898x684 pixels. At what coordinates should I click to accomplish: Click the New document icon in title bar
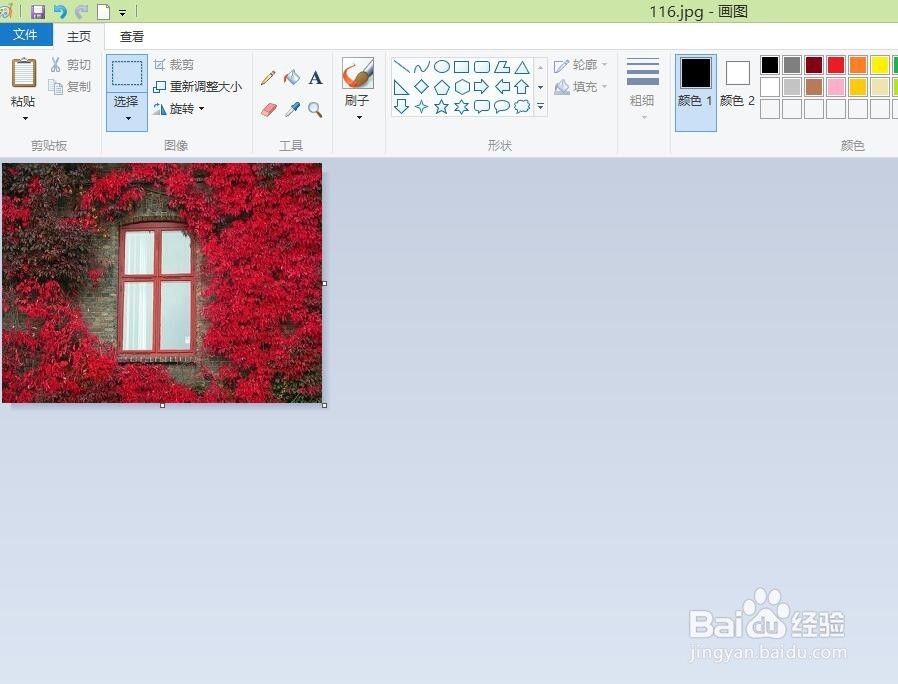point(104,11)
